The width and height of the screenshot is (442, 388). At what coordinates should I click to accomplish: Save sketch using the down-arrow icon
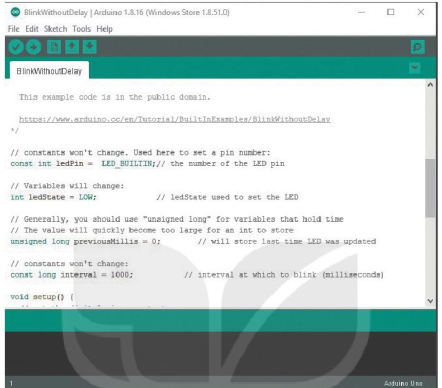click(x=89, y=47)
